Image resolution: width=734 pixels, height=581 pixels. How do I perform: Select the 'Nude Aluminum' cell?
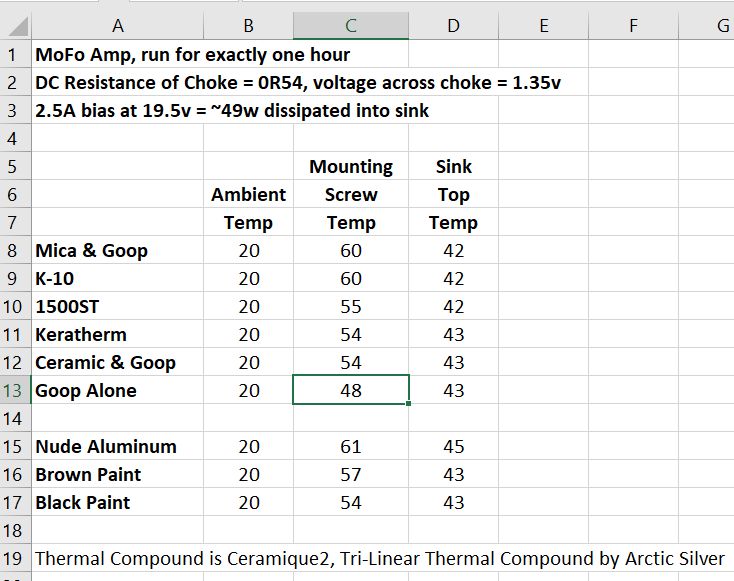pos(117,447)
